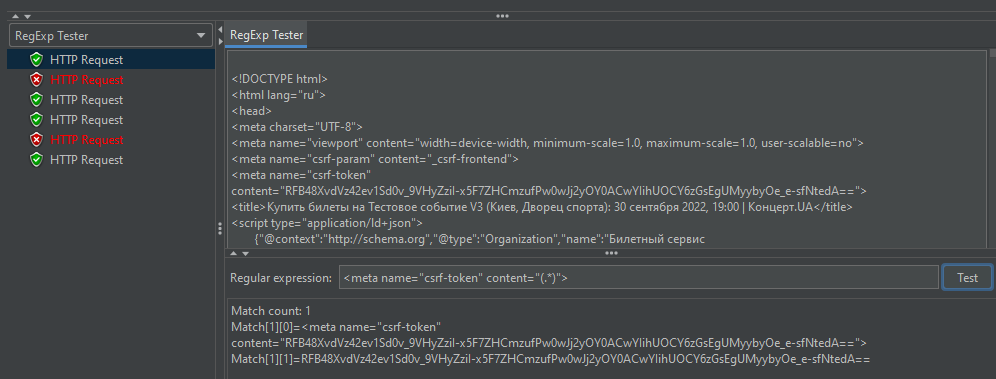
Task: Click the green shield icon of the highlighted HTTP Request
Action: click(x=37, y=60)
